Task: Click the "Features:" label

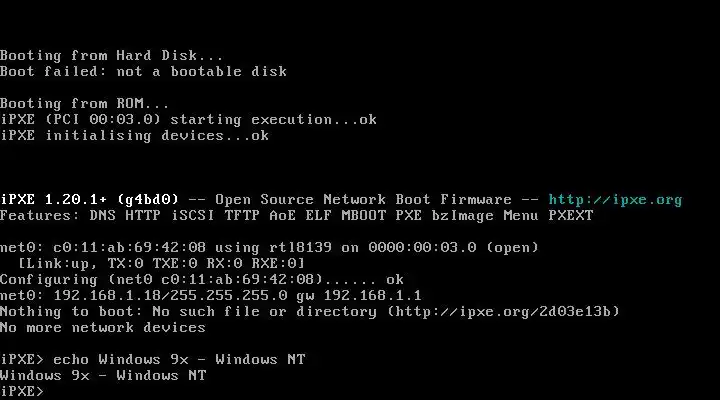Action: coord(39,215)
